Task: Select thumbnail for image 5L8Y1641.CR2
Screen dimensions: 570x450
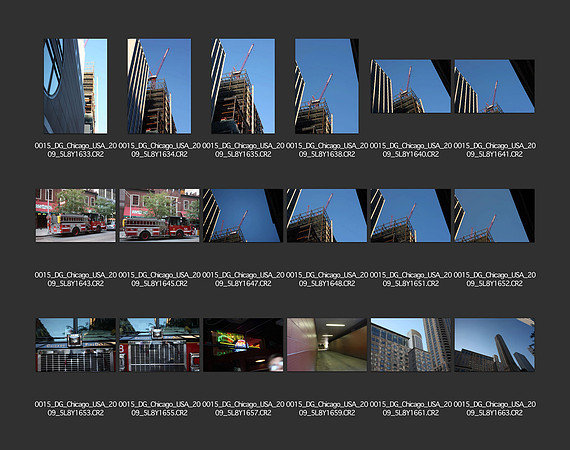Action: click(x=494, y=86)
